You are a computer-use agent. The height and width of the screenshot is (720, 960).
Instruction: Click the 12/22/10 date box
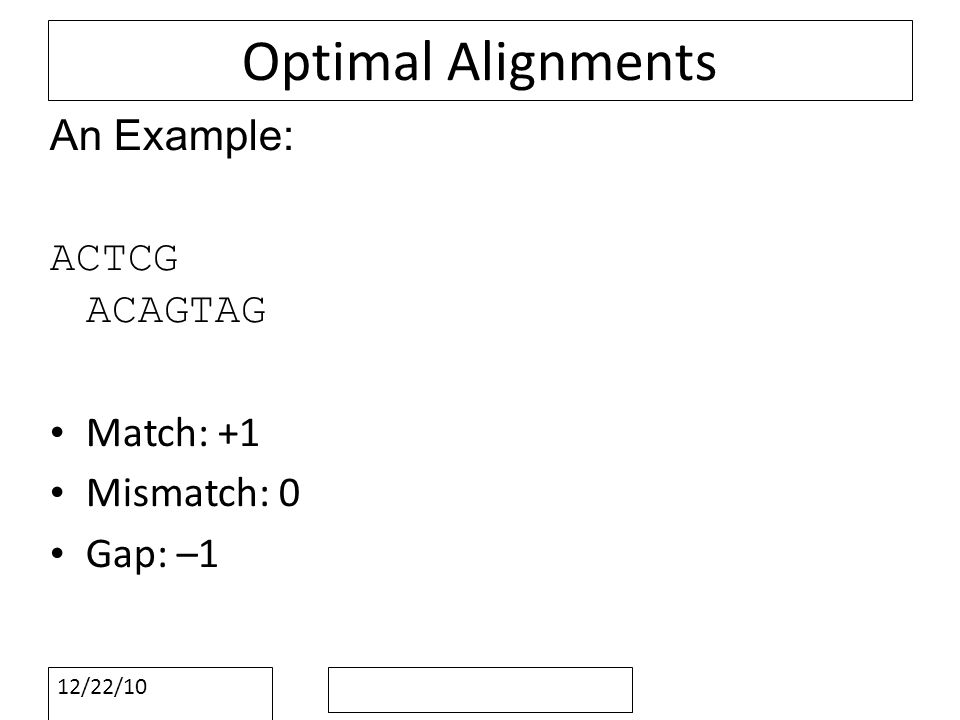click(x=160, y=694)
